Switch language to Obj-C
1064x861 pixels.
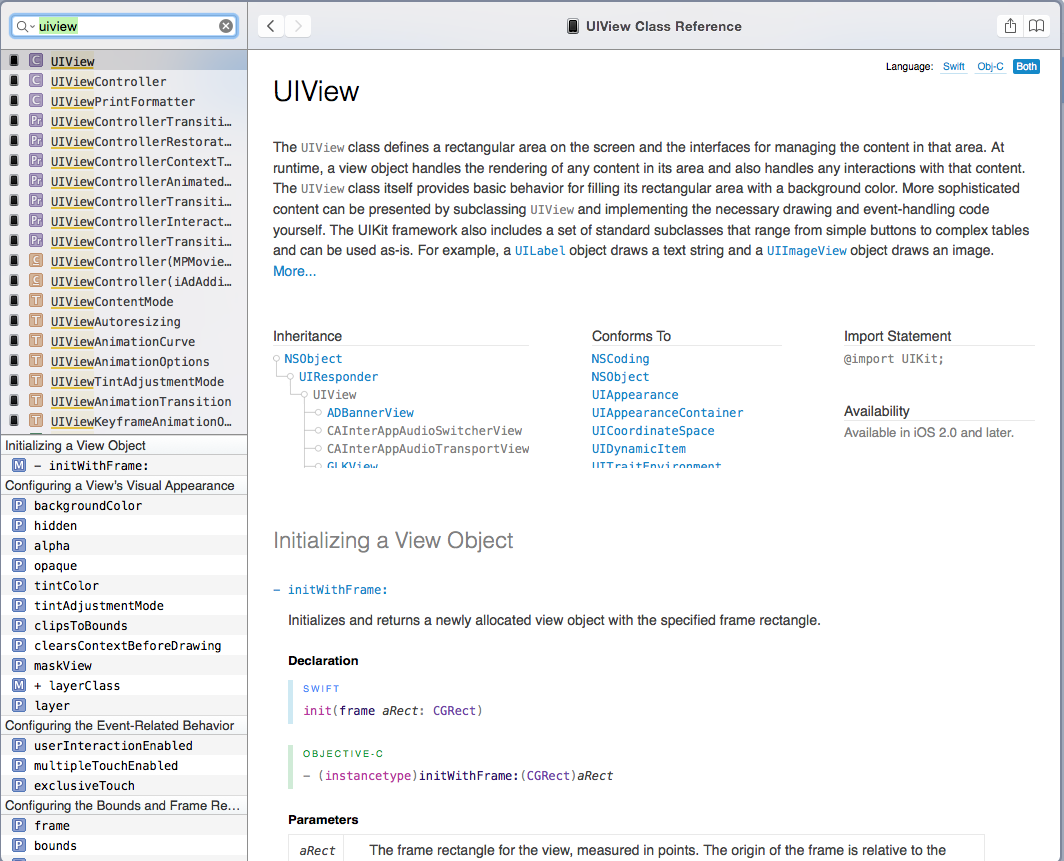(x=990, y=66)
